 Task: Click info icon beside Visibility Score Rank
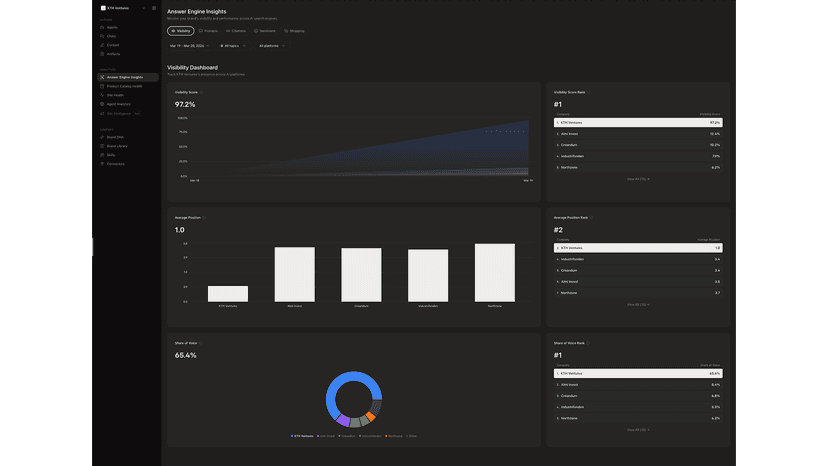[589, 92]
